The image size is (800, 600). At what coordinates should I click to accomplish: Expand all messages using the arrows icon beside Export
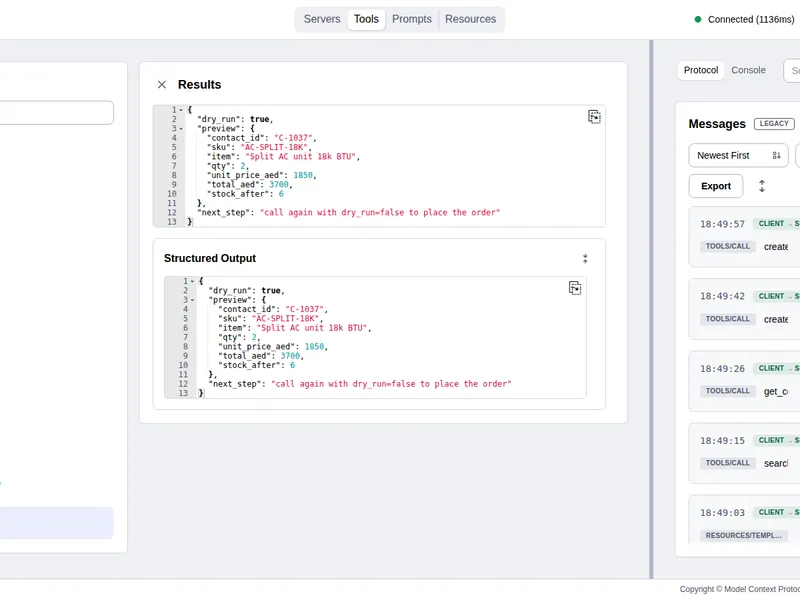pyautogui.click(x=762, y=186)
